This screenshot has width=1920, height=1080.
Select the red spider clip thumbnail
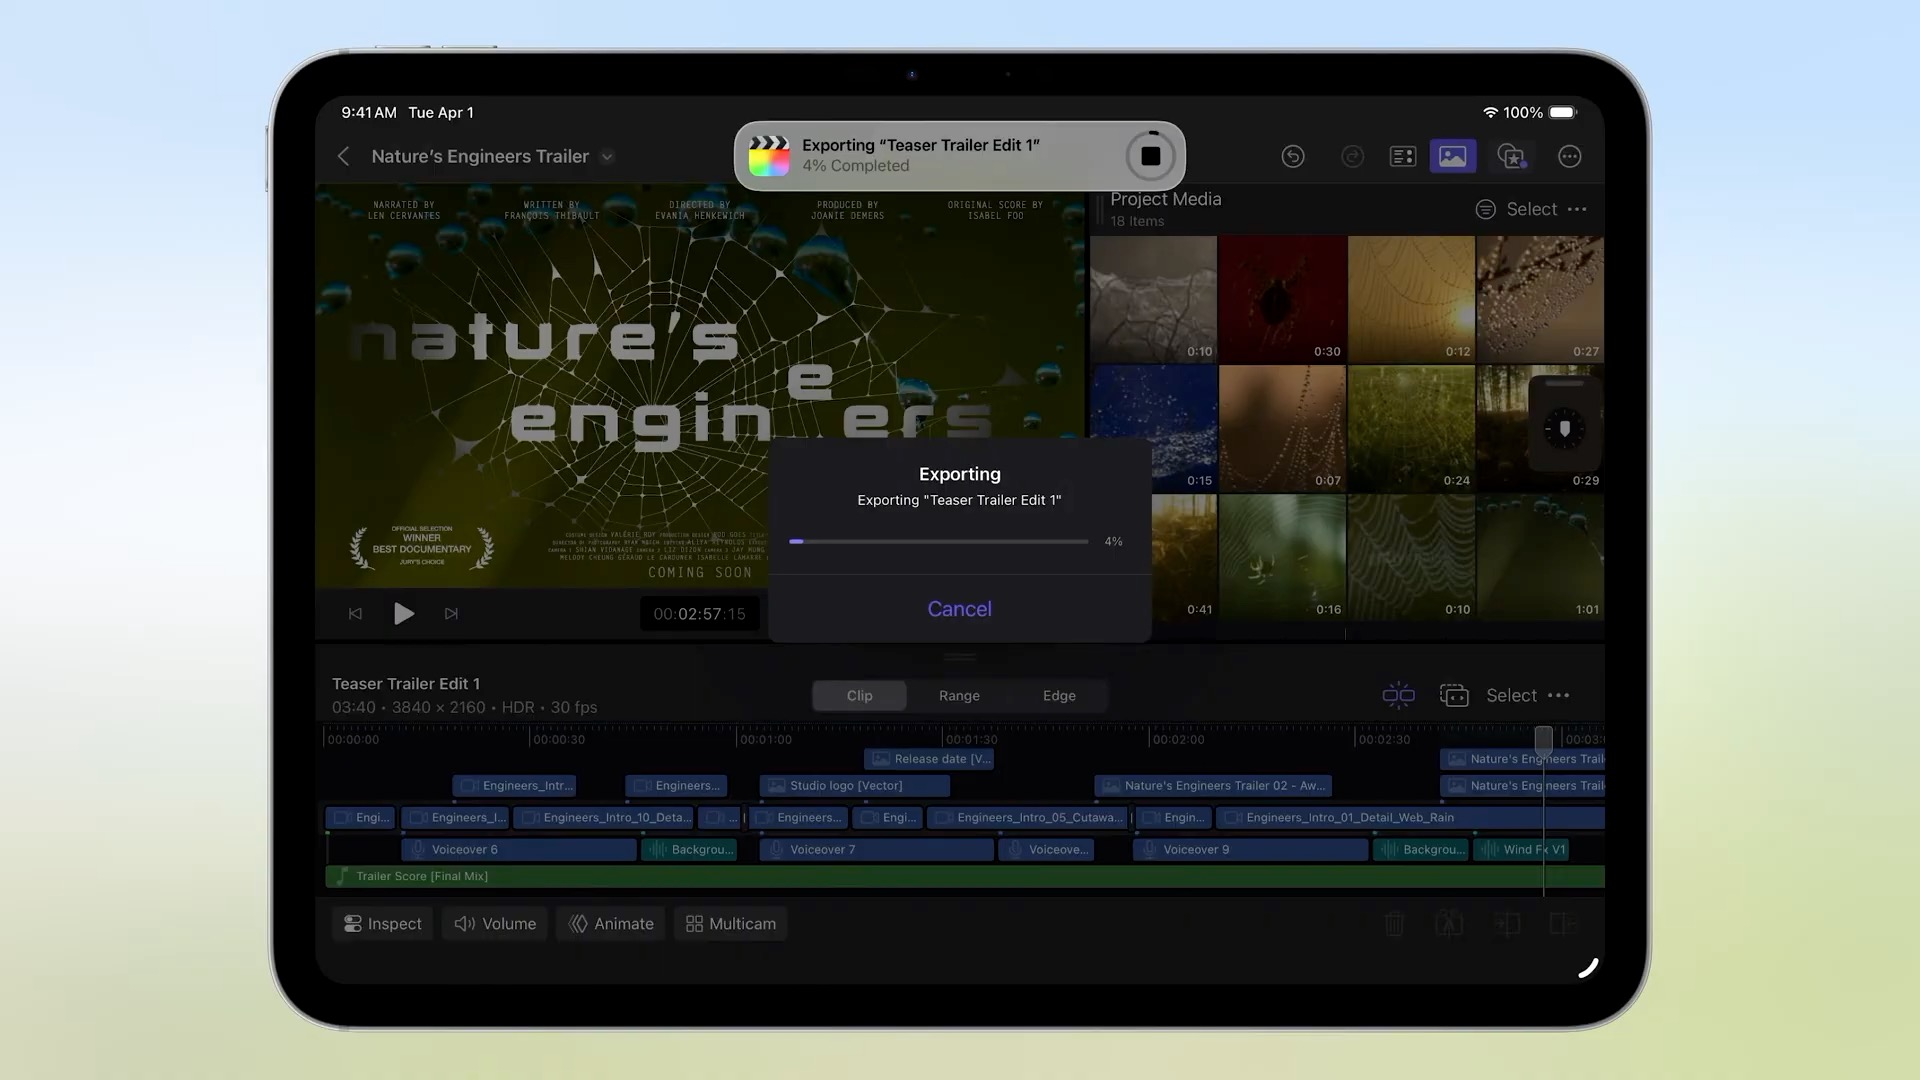pos(1281,298)
